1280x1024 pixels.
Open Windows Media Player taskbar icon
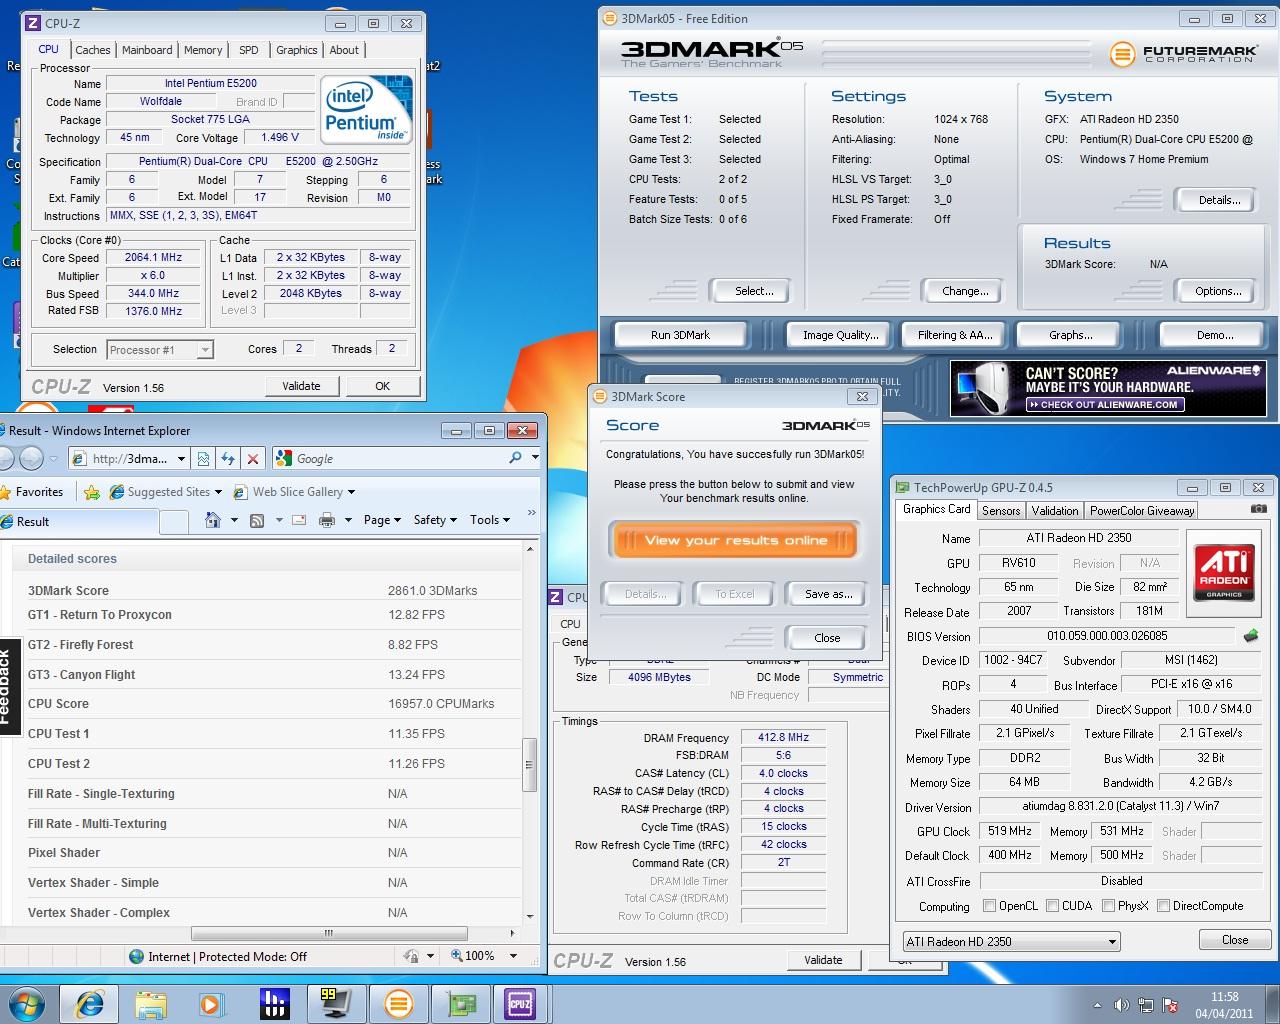(x=212, y=1003)
